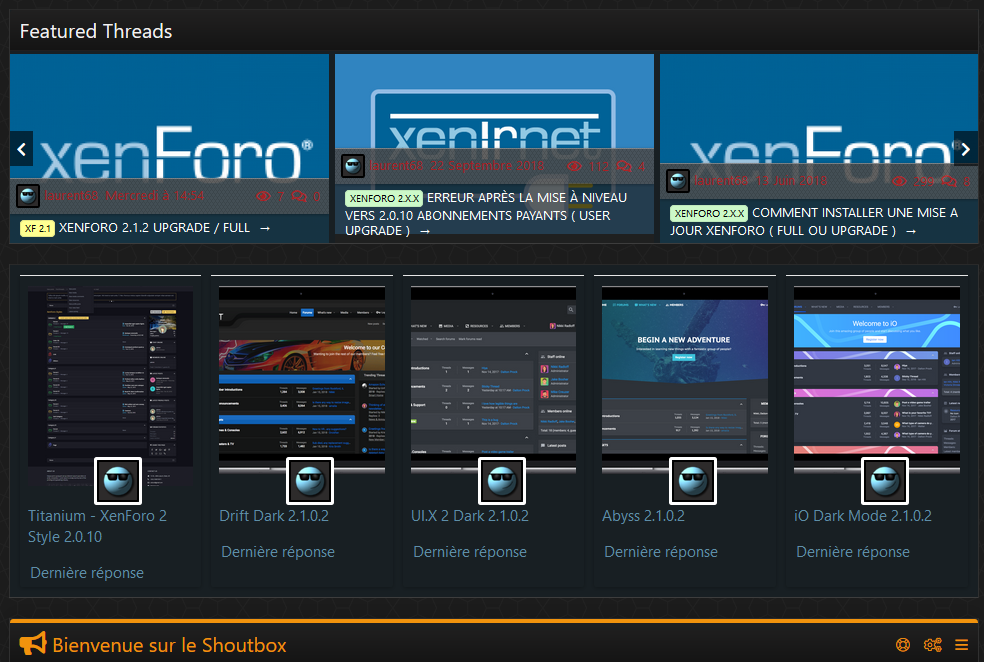This screenshot has width=984, height=662.
Task: Click the Shoutbox megaphone icon
Action: tap(33, 644)
